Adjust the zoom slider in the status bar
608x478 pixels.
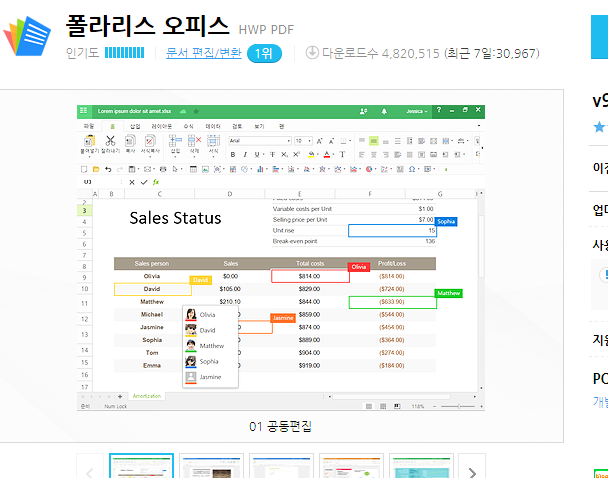tap(458, 406)
